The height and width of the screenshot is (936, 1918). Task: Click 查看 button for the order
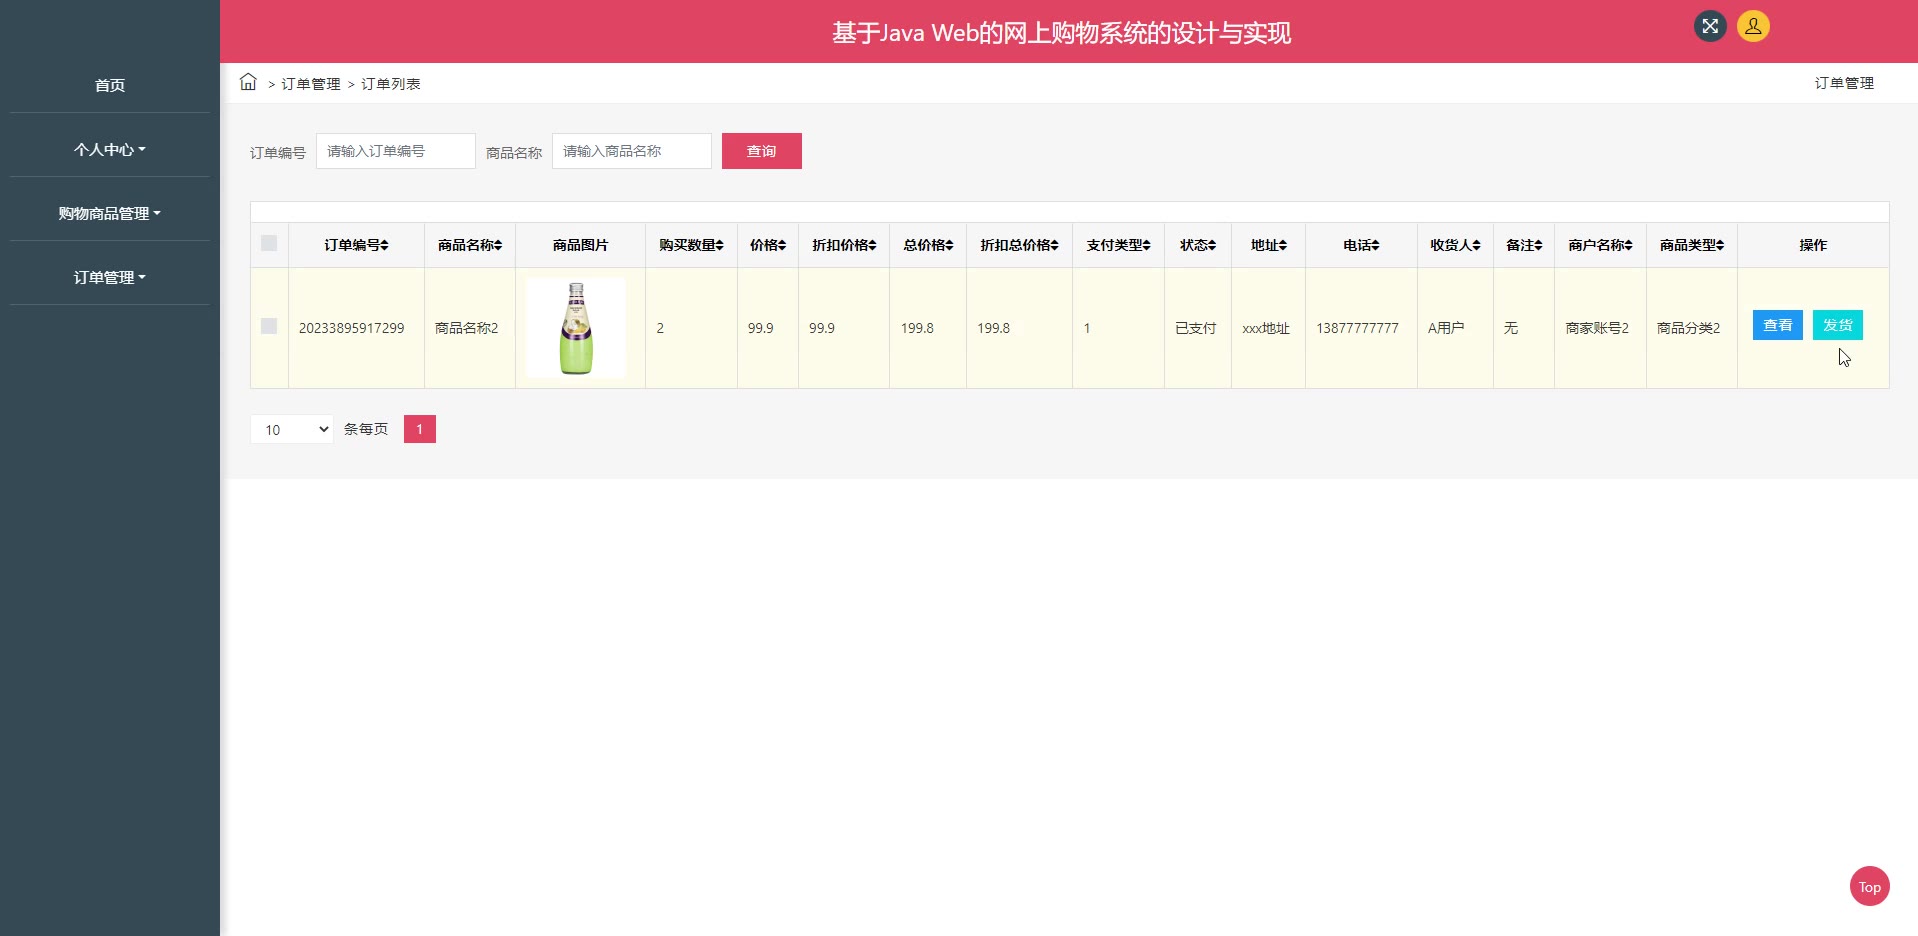[x=1778, y=325]
